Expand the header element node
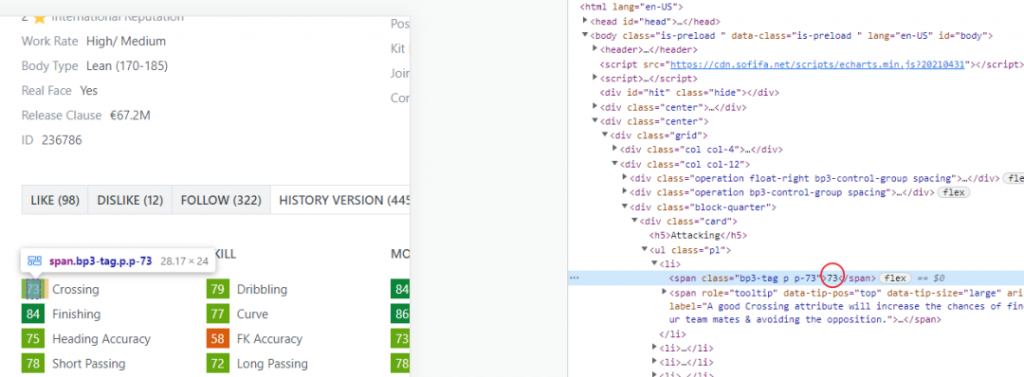This screenshot has height=377, width=1024. click(x=595, y=50)
